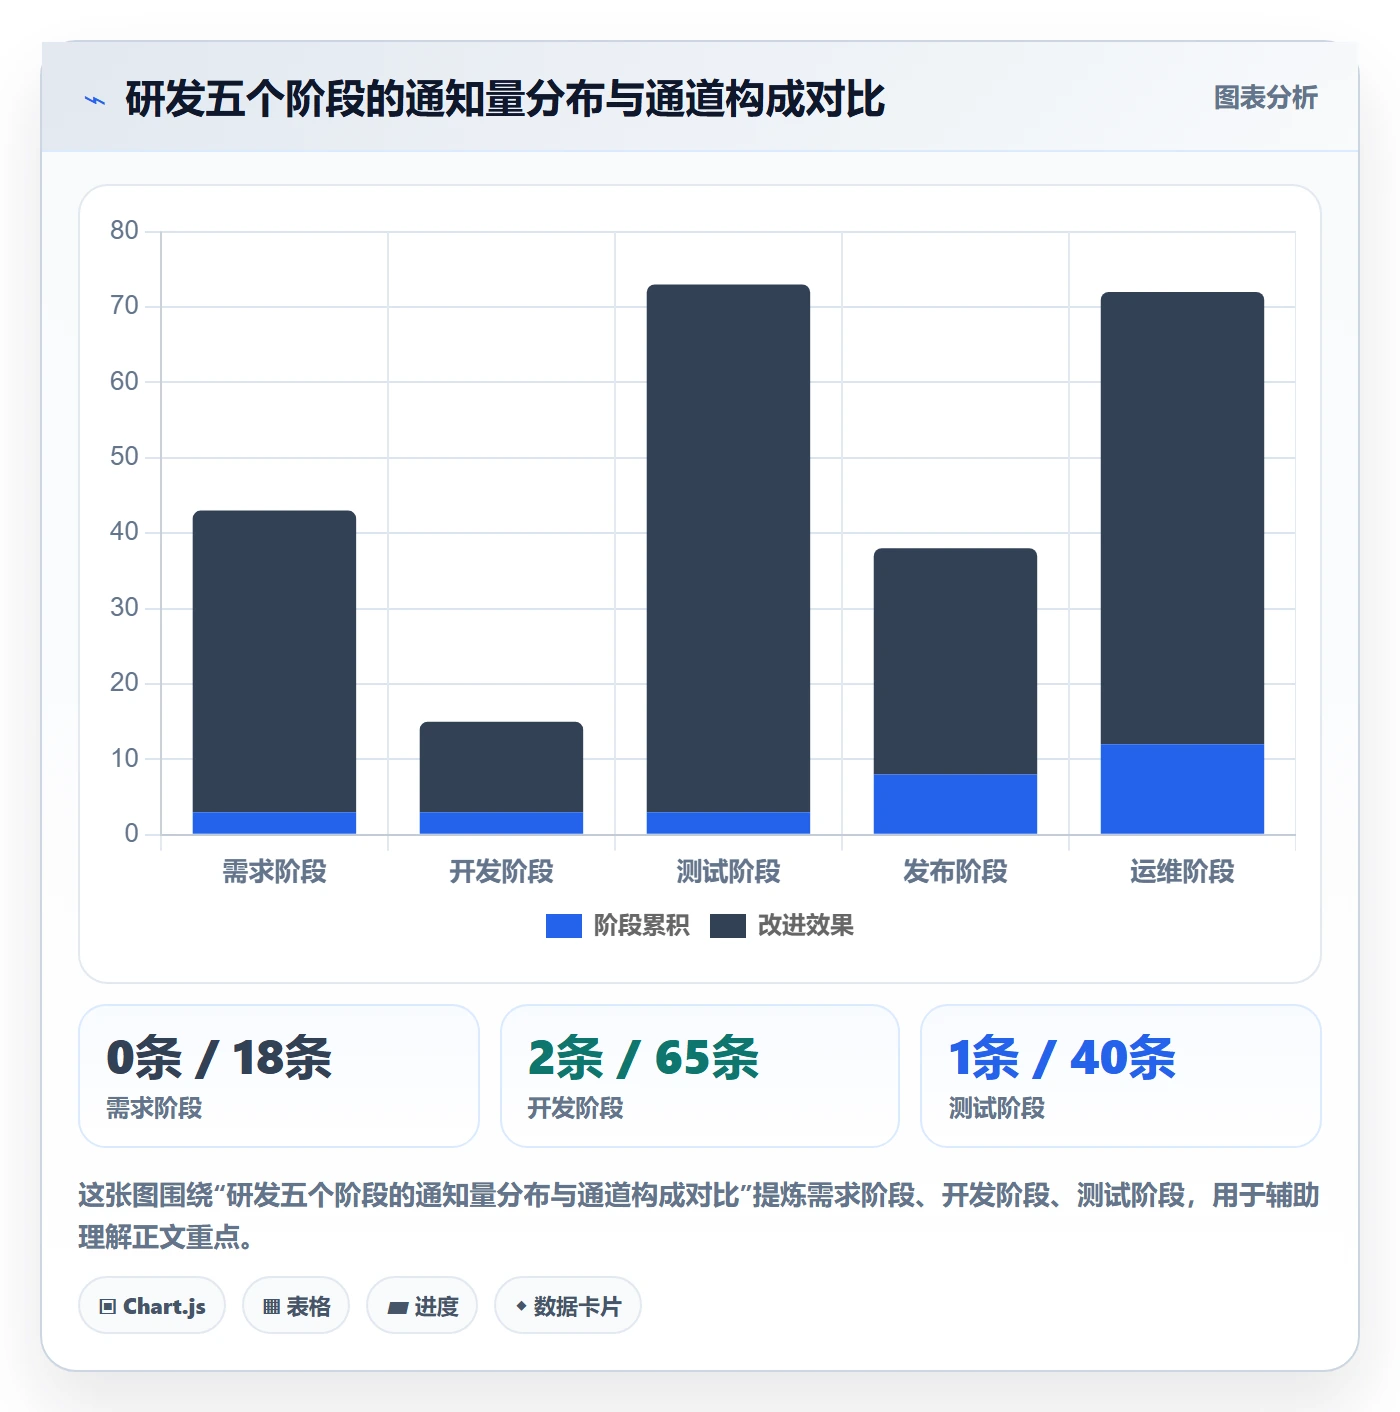Click the lightning icon beside the title

click(x=94, y=100)
